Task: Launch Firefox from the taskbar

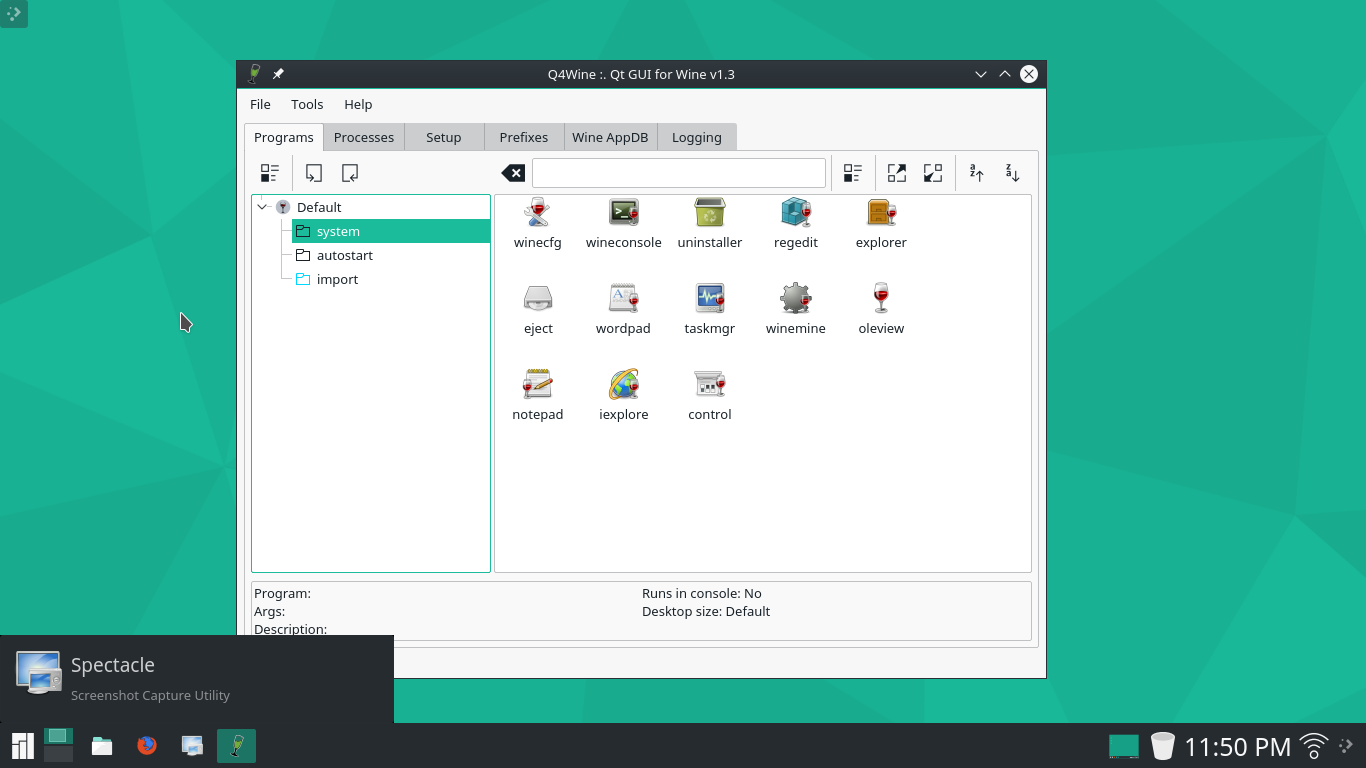Action: [147, 746]
